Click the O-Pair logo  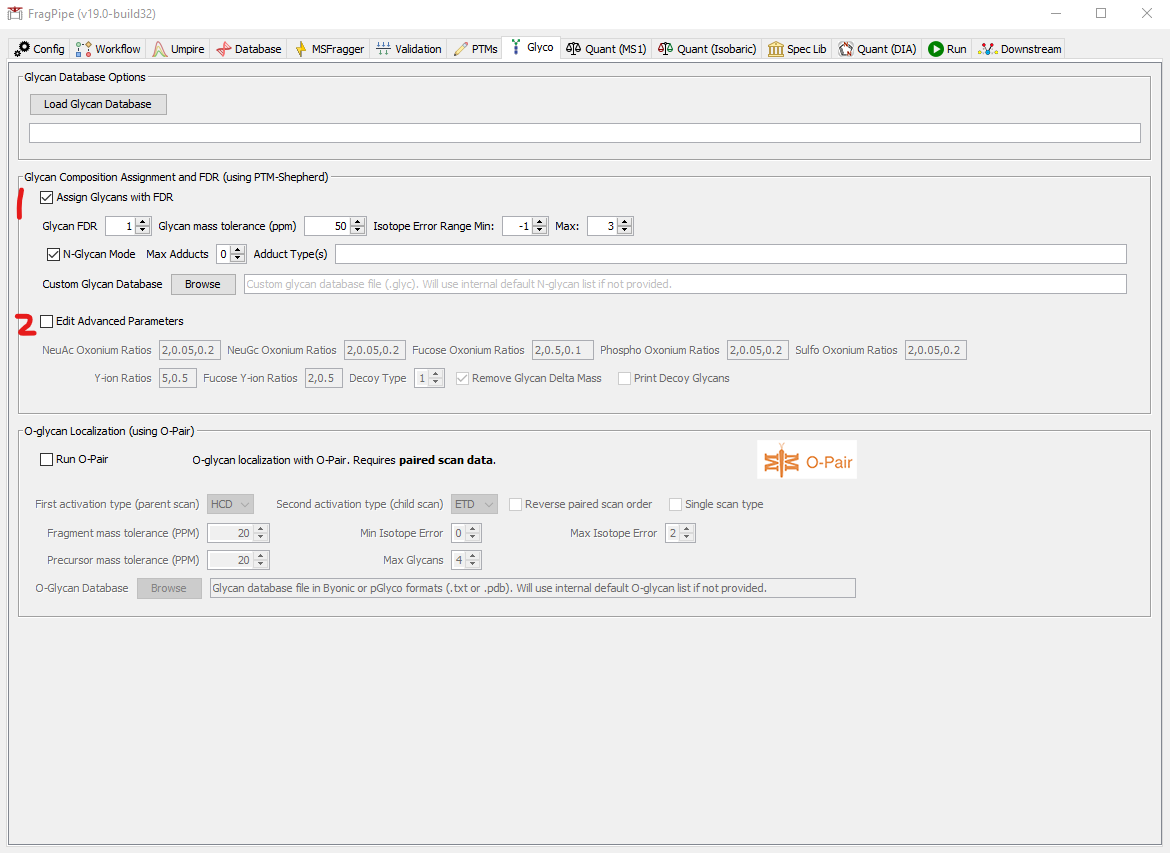[x=807, y=459]
